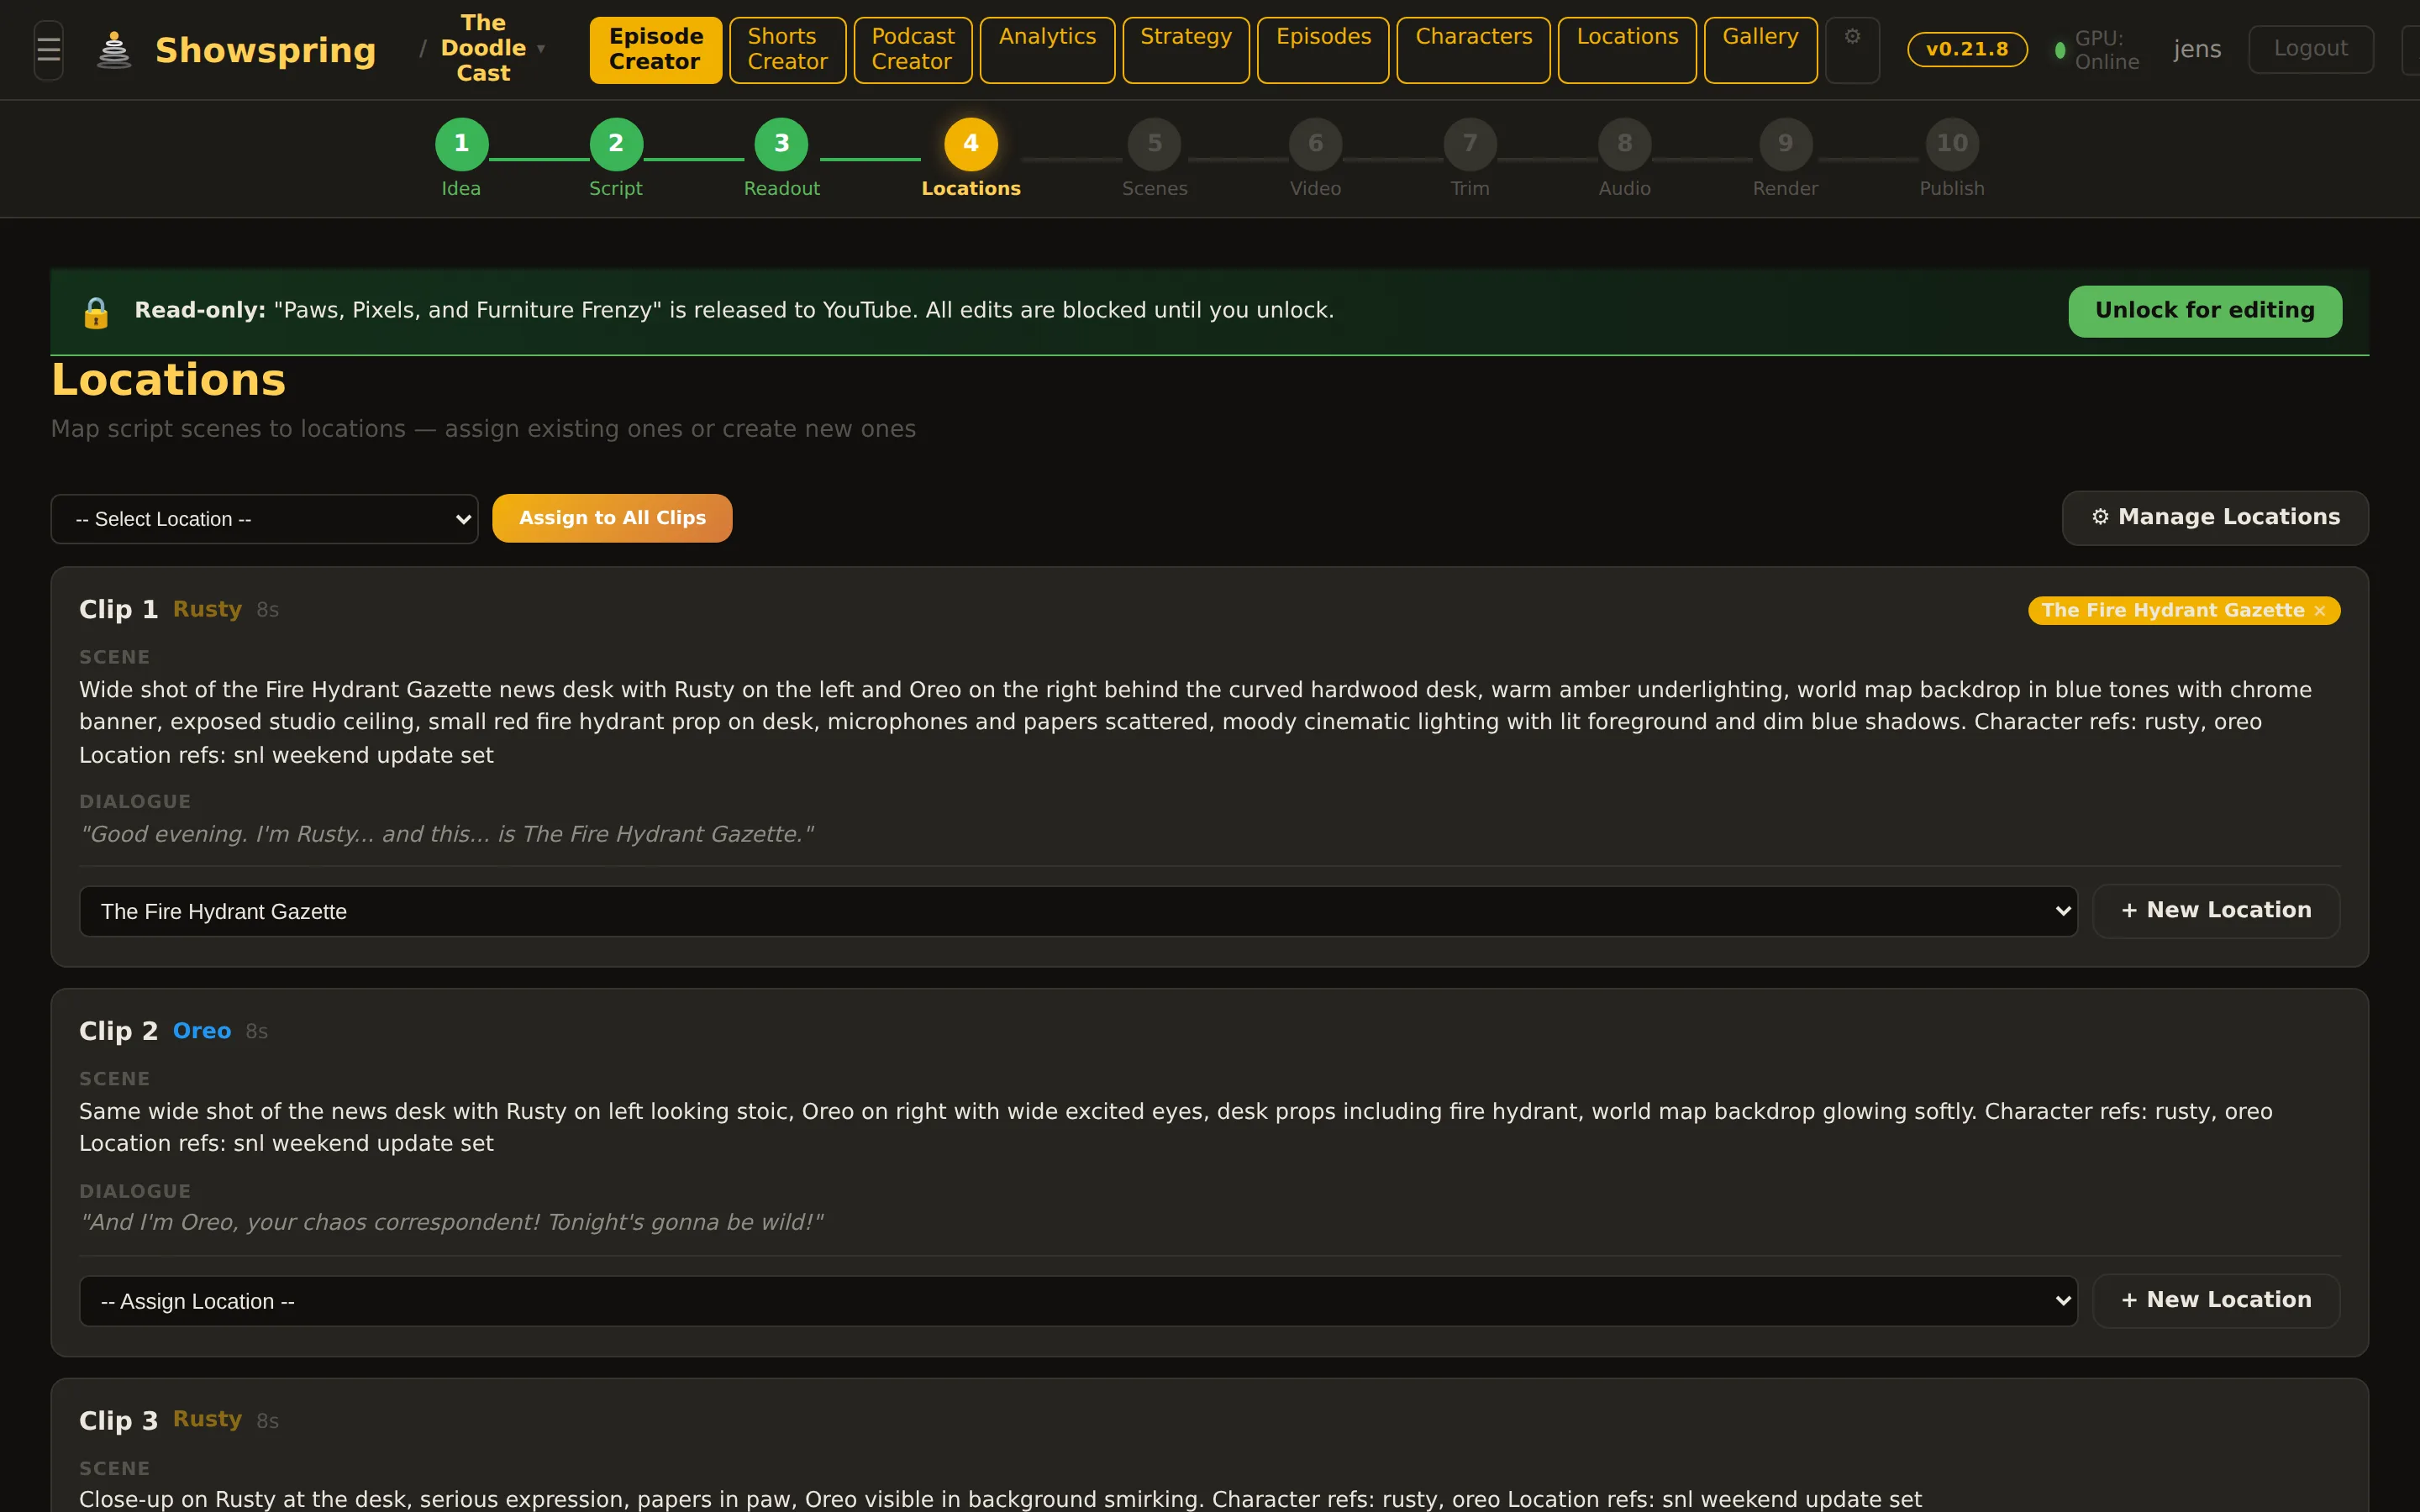This screenshot has width=2420, height=1512.
Task: Click Clip 2 dialogue "And I'm Oreo..."
Action: (x=452, y=1222)
